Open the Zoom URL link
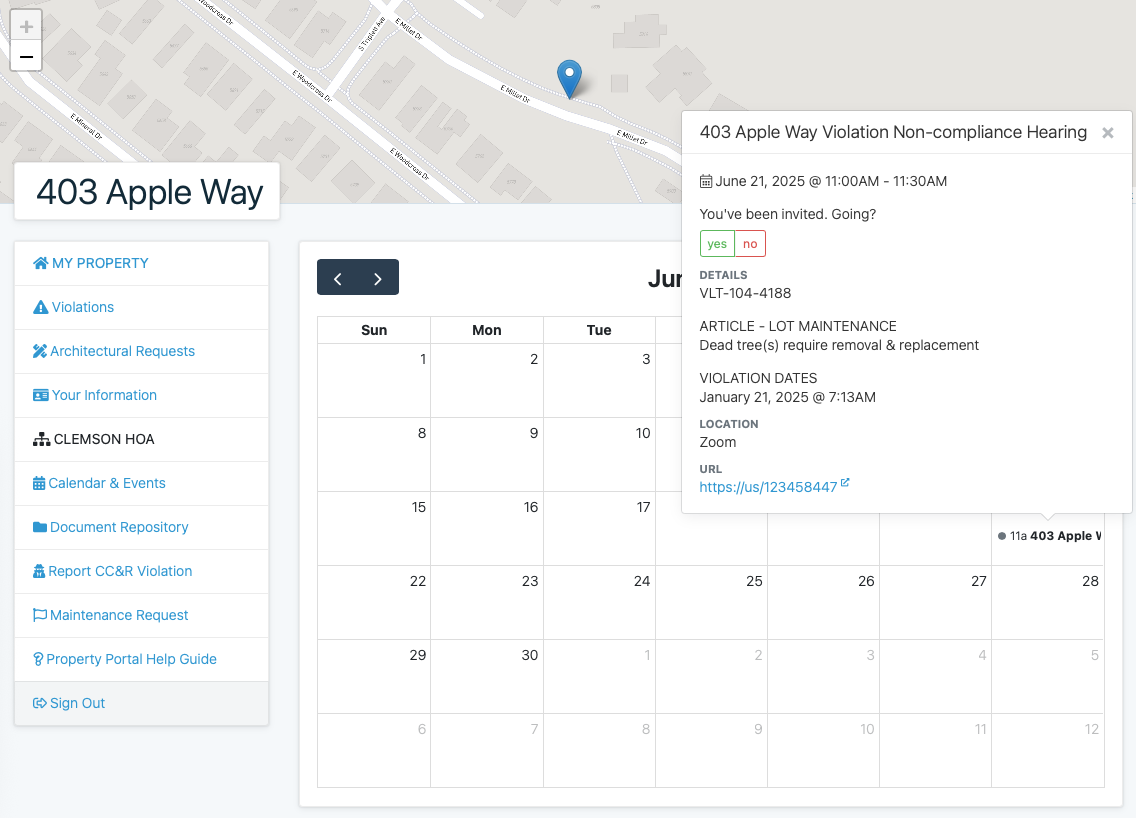This screenshot has width=1136, height=818. click(768, 487)
